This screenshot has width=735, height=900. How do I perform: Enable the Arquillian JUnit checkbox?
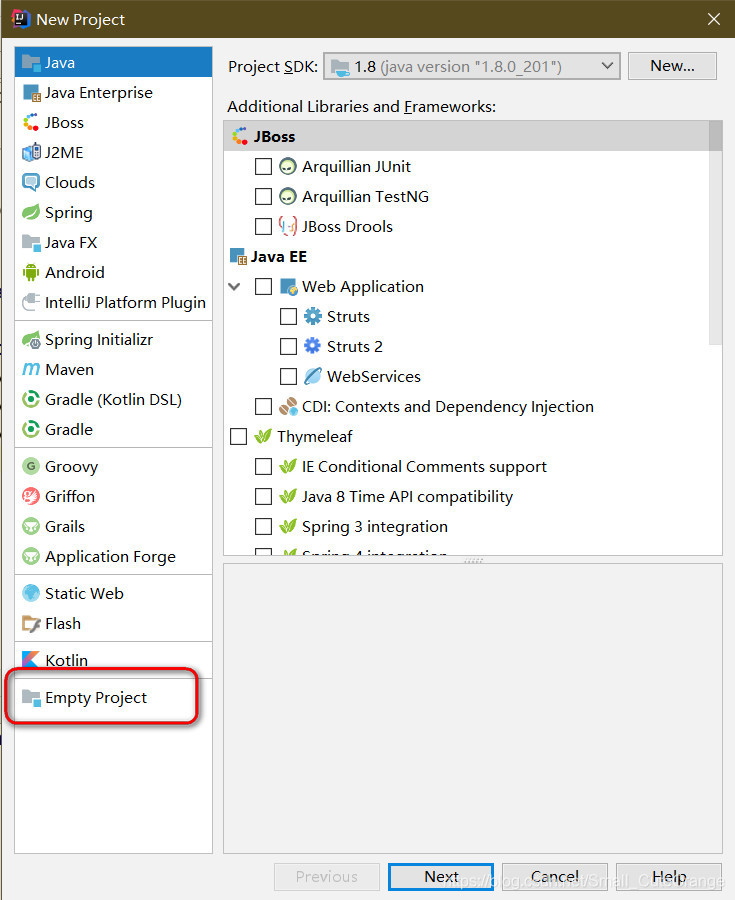pyautogui.click(x=263, y=166)
